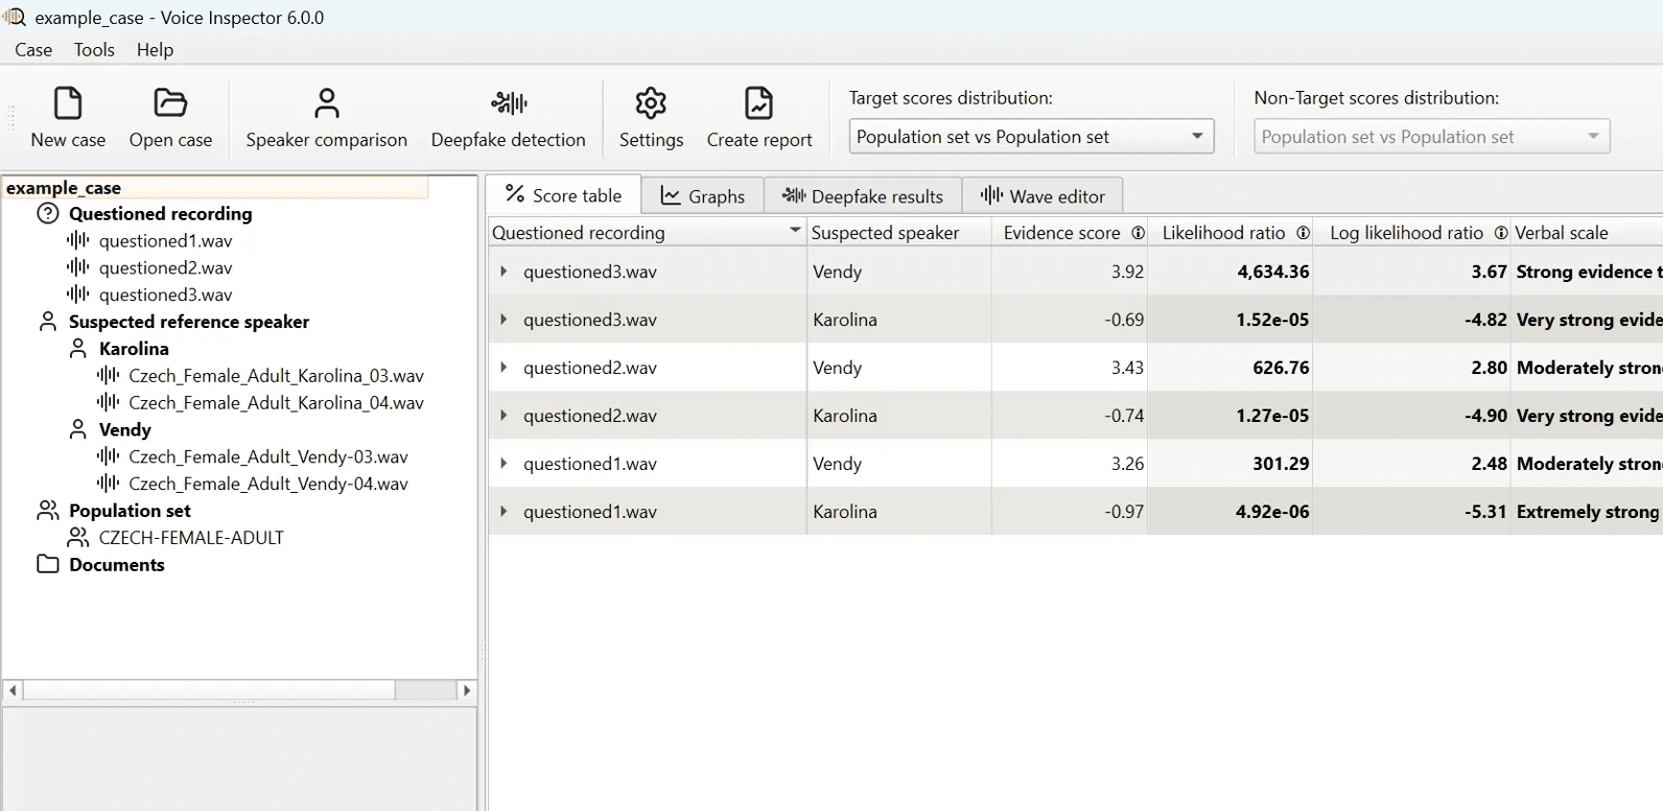1663x811 pixels.
Task: Click info icon next to Likelihood ratio
Action: point(1302,232)
